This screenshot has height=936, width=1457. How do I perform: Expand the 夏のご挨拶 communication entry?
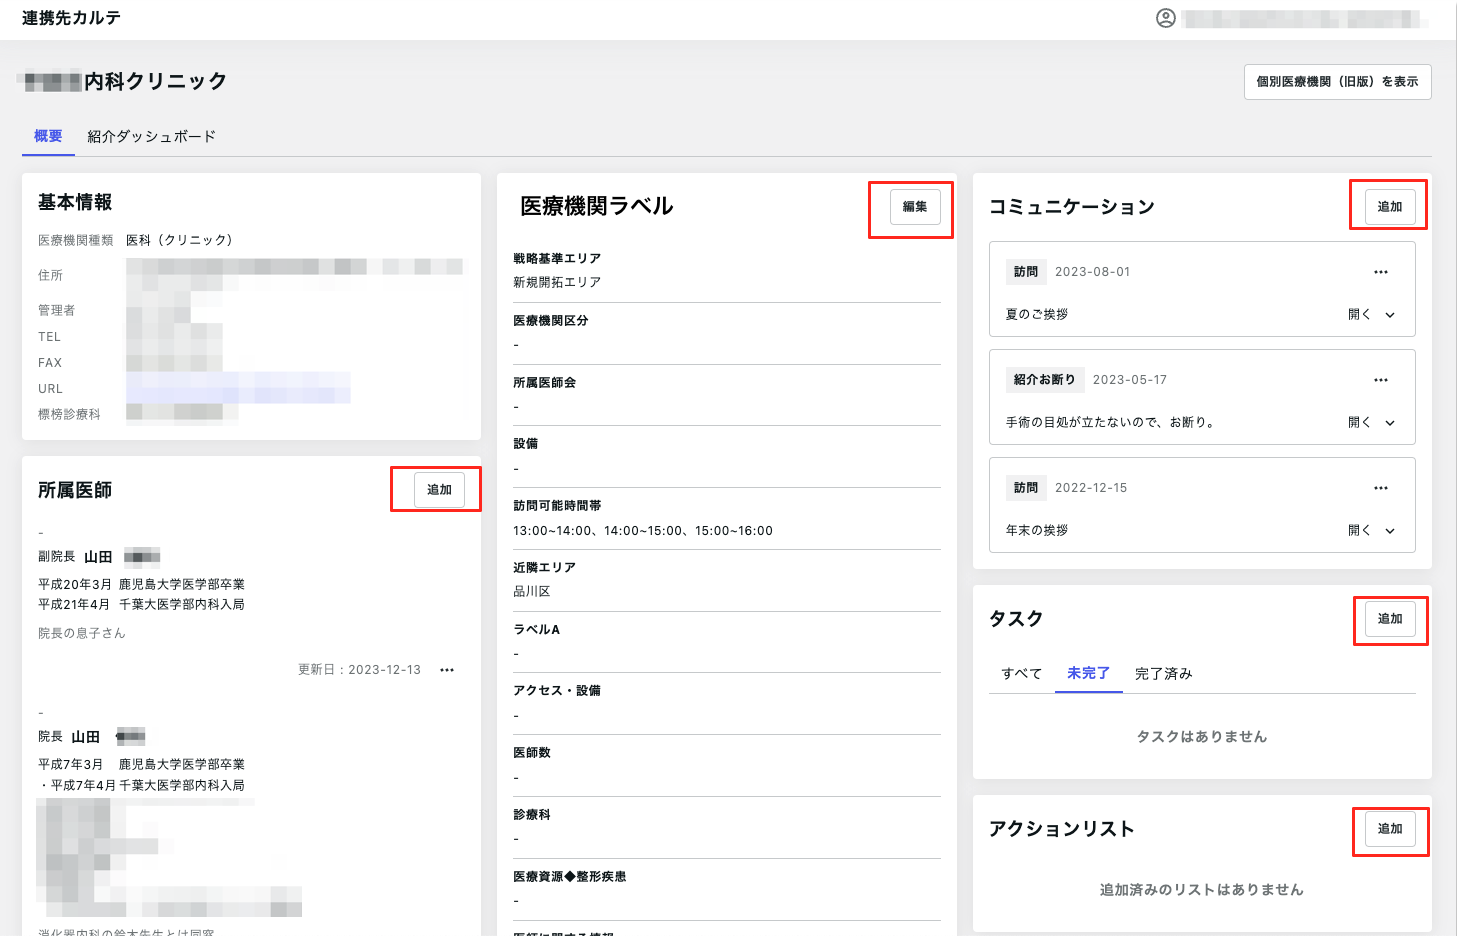pyautogui.click(x=1371, y=314)
